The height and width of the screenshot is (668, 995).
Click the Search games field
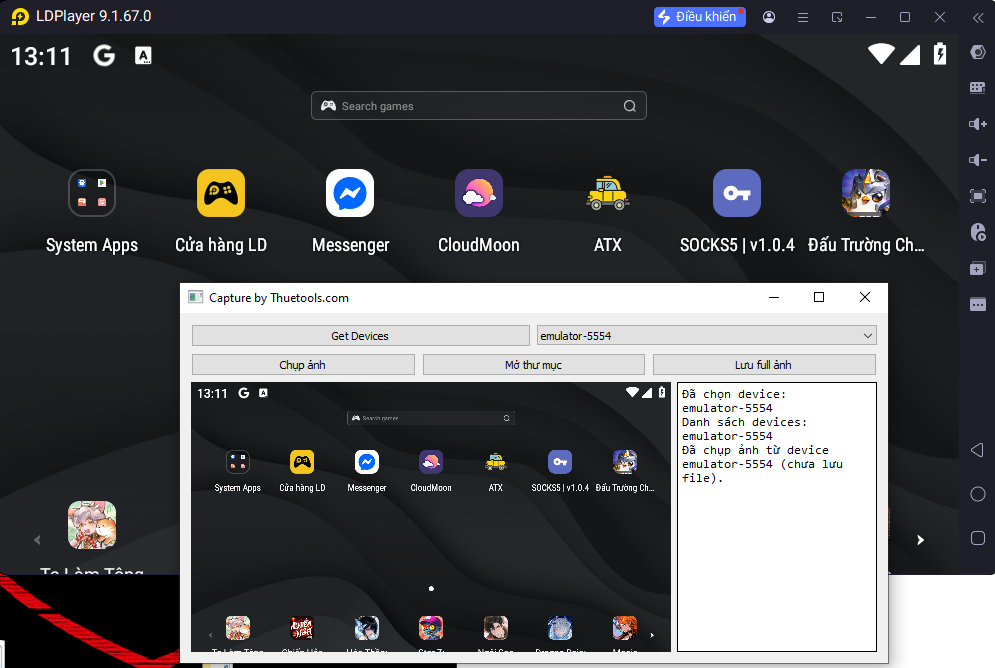478,106
